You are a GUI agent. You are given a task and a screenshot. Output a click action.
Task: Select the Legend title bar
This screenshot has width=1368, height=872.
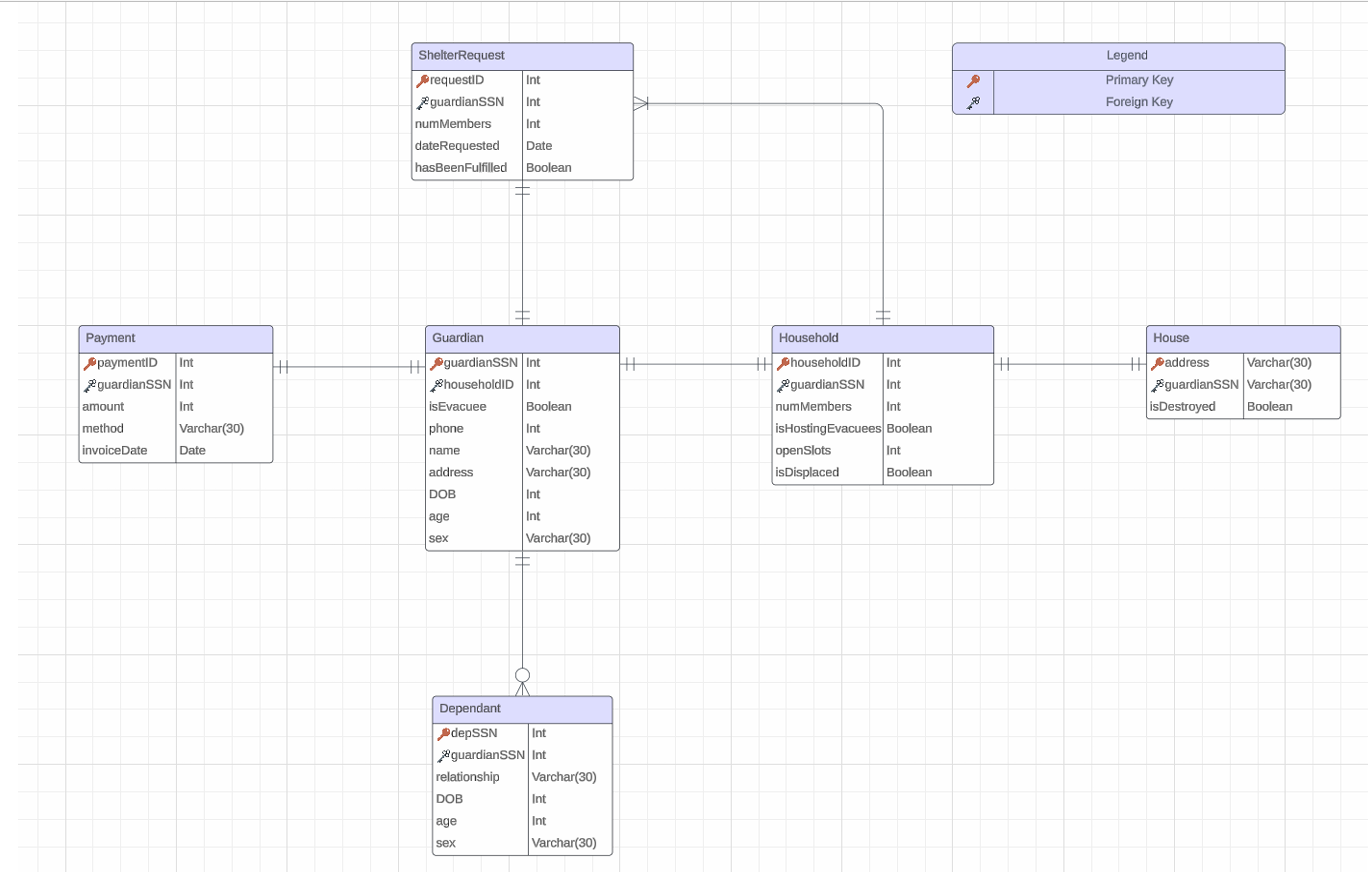click(1118, 56)
